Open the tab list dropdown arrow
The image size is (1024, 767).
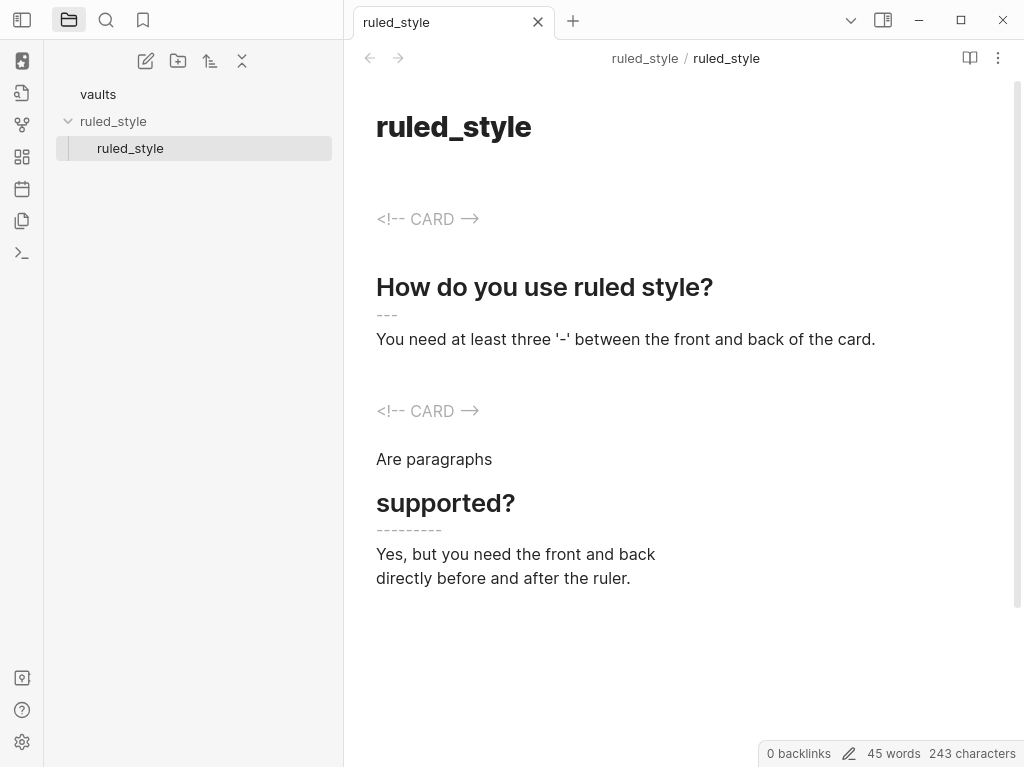851,20
